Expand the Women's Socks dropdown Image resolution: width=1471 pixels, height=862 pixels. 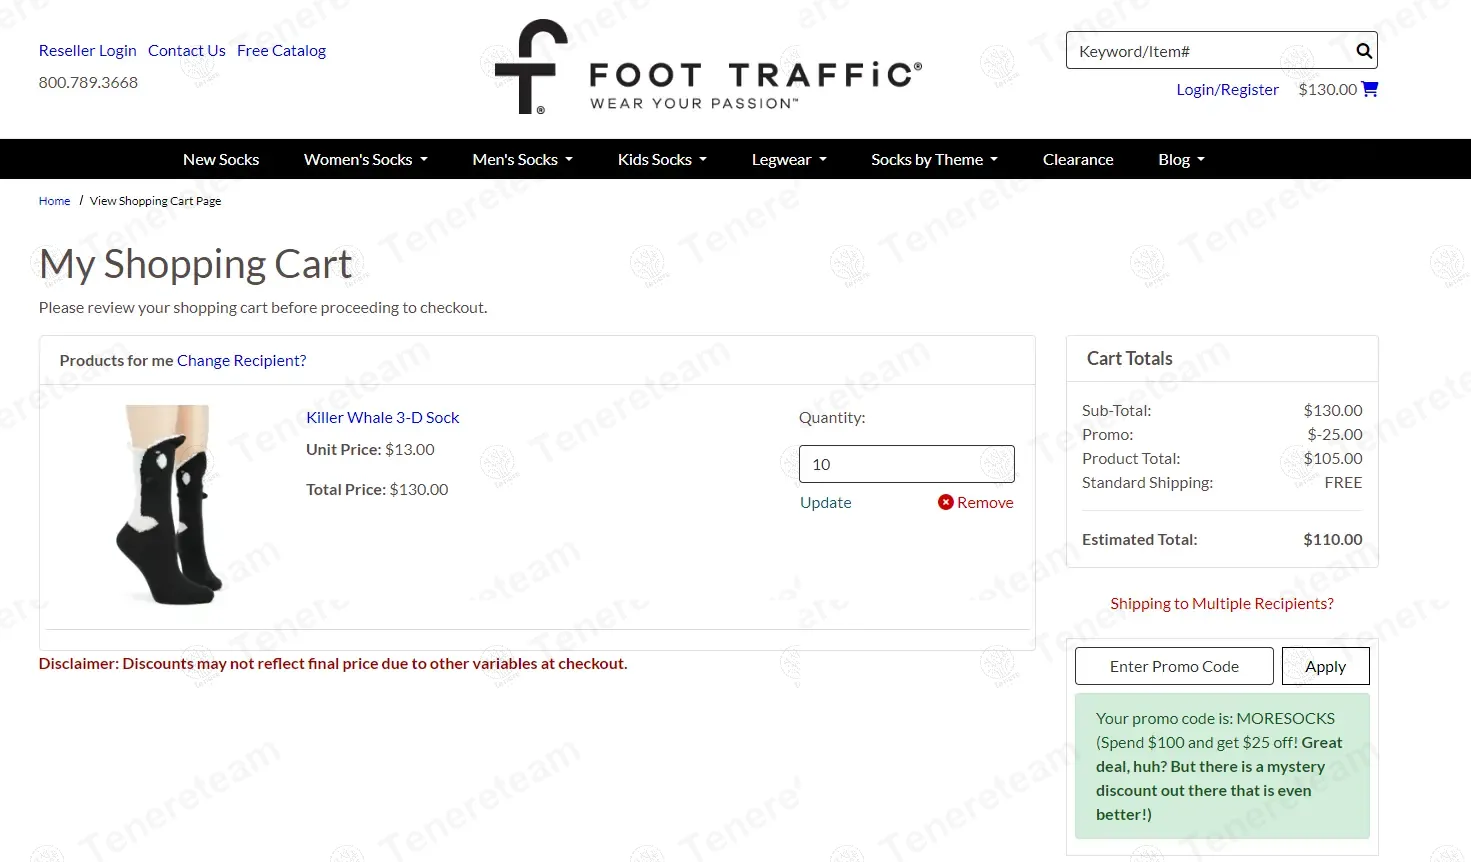coord(366,159)
